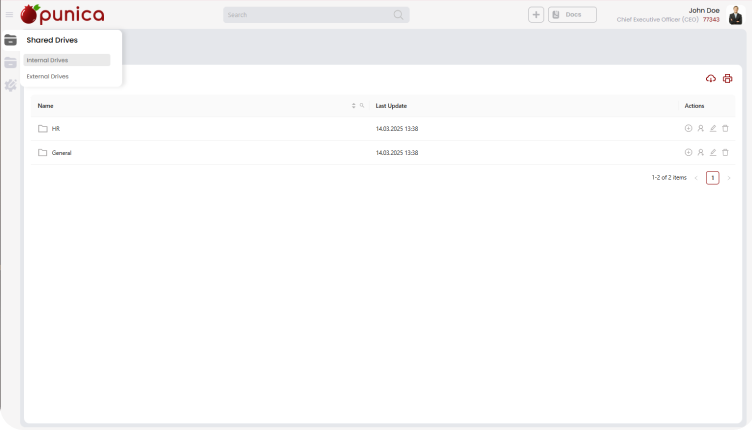
Task: Click delete trash icon for HR row
Action: [x=725, y=128]
